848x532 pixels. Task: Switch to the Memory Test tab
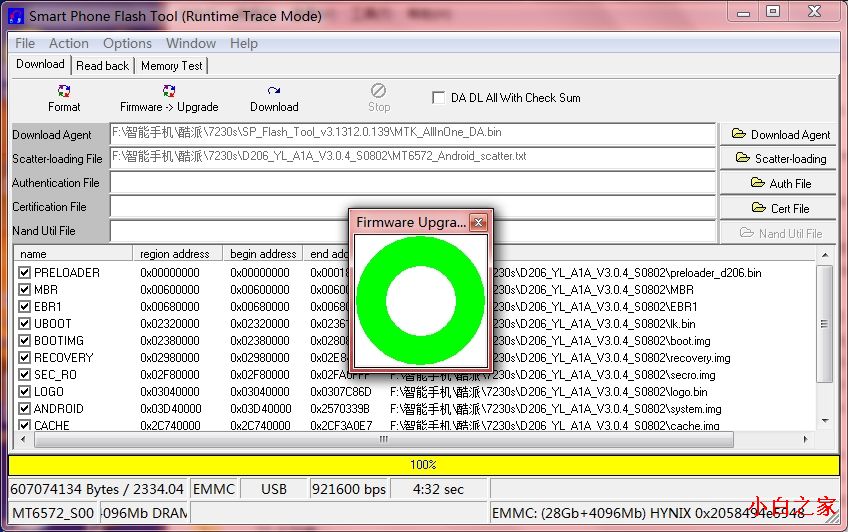(x=171, y=66)
